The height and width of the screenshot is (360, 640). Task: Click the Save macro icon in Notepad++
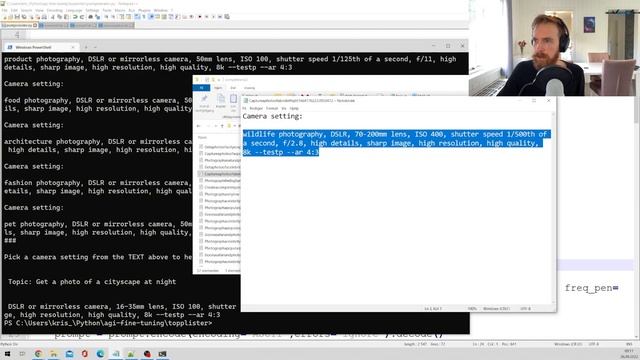227,17
